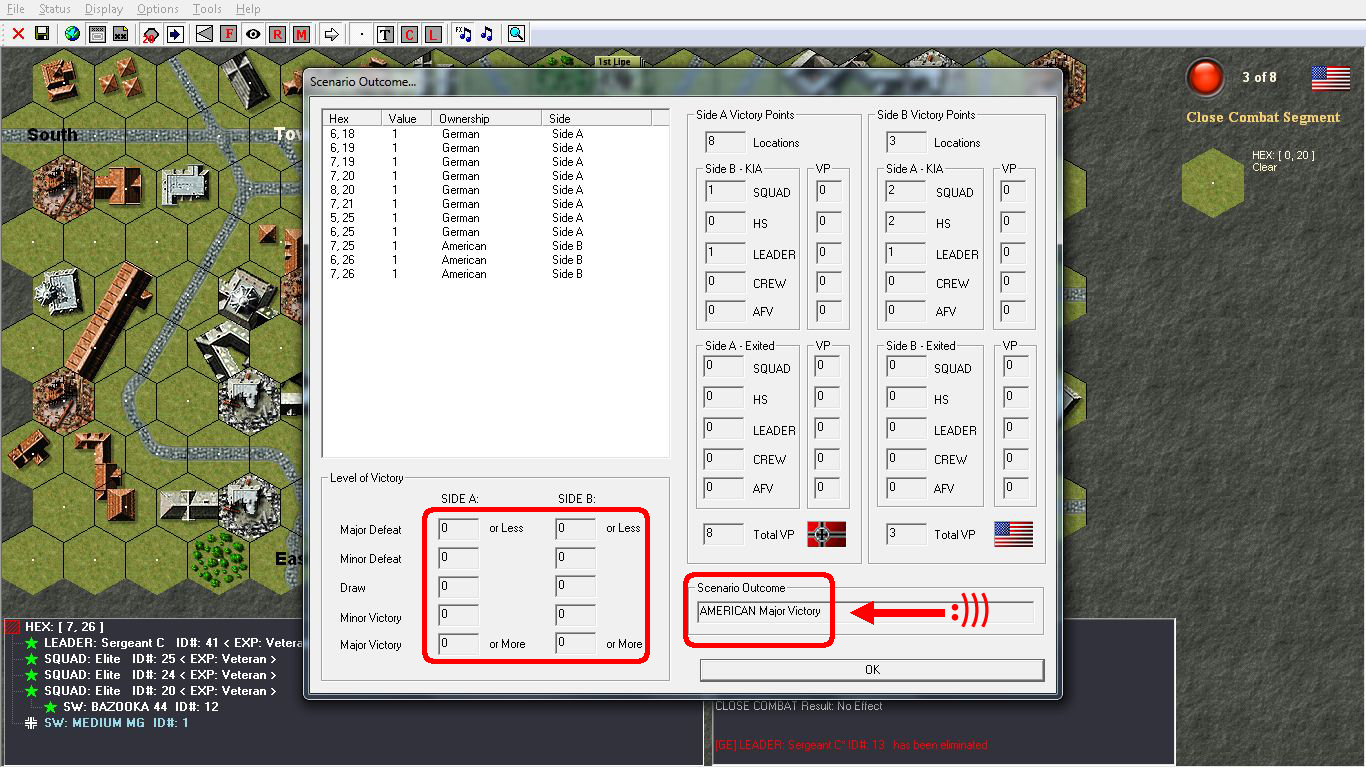Open the Display menu
This screenshot has width=1366, height=768.
[104, 9]
